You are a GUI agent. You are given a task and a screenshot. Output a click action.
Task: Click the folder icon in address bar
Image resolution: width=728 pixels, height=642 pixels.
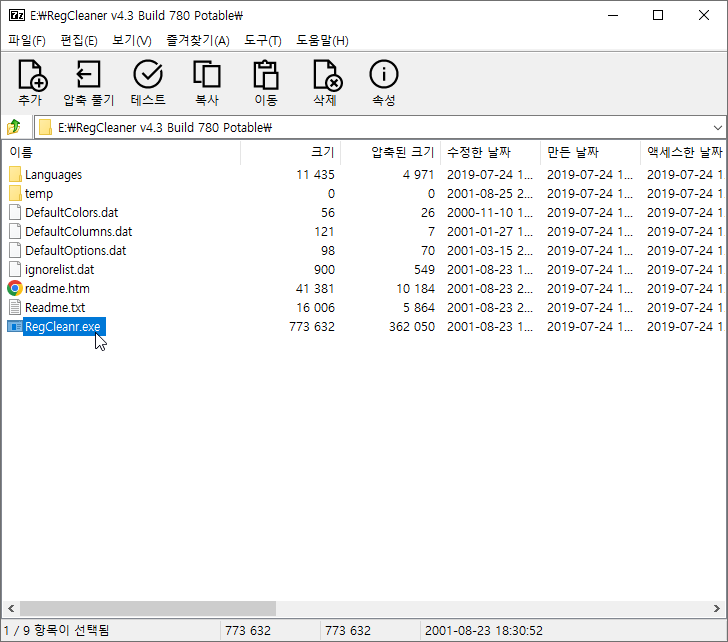45,127
